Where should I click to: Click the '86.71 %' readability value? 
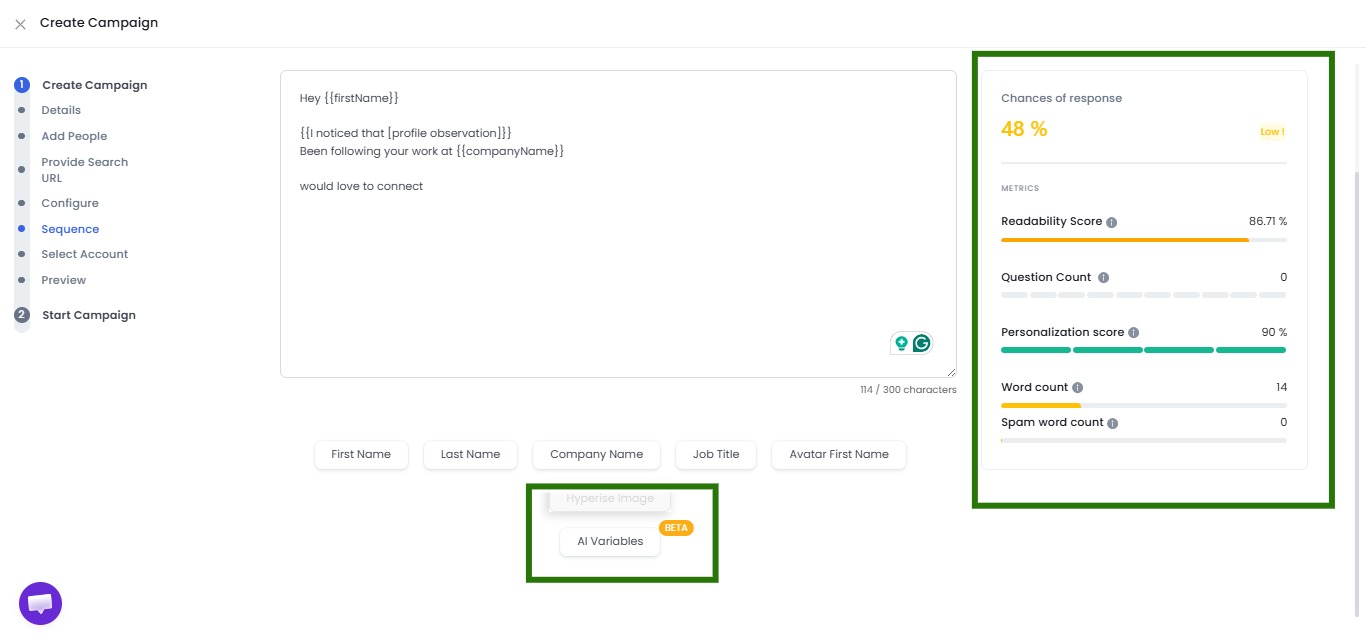coord(1268,221)
